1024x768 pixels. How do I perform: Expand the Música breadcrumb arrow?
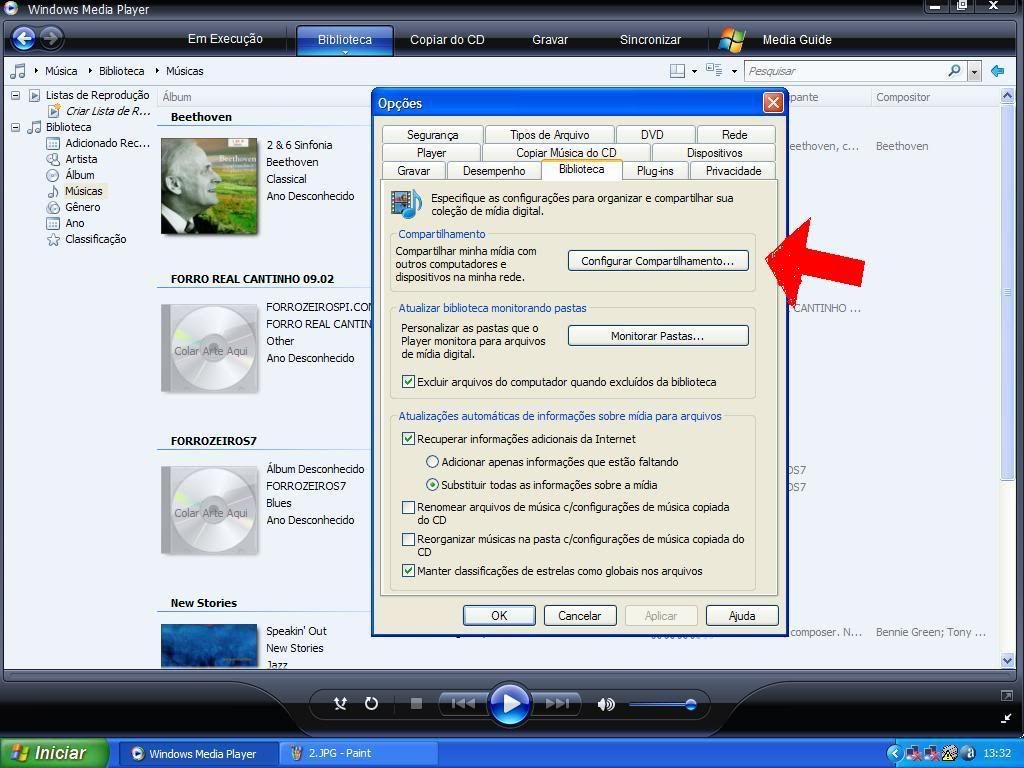point(36,71)
